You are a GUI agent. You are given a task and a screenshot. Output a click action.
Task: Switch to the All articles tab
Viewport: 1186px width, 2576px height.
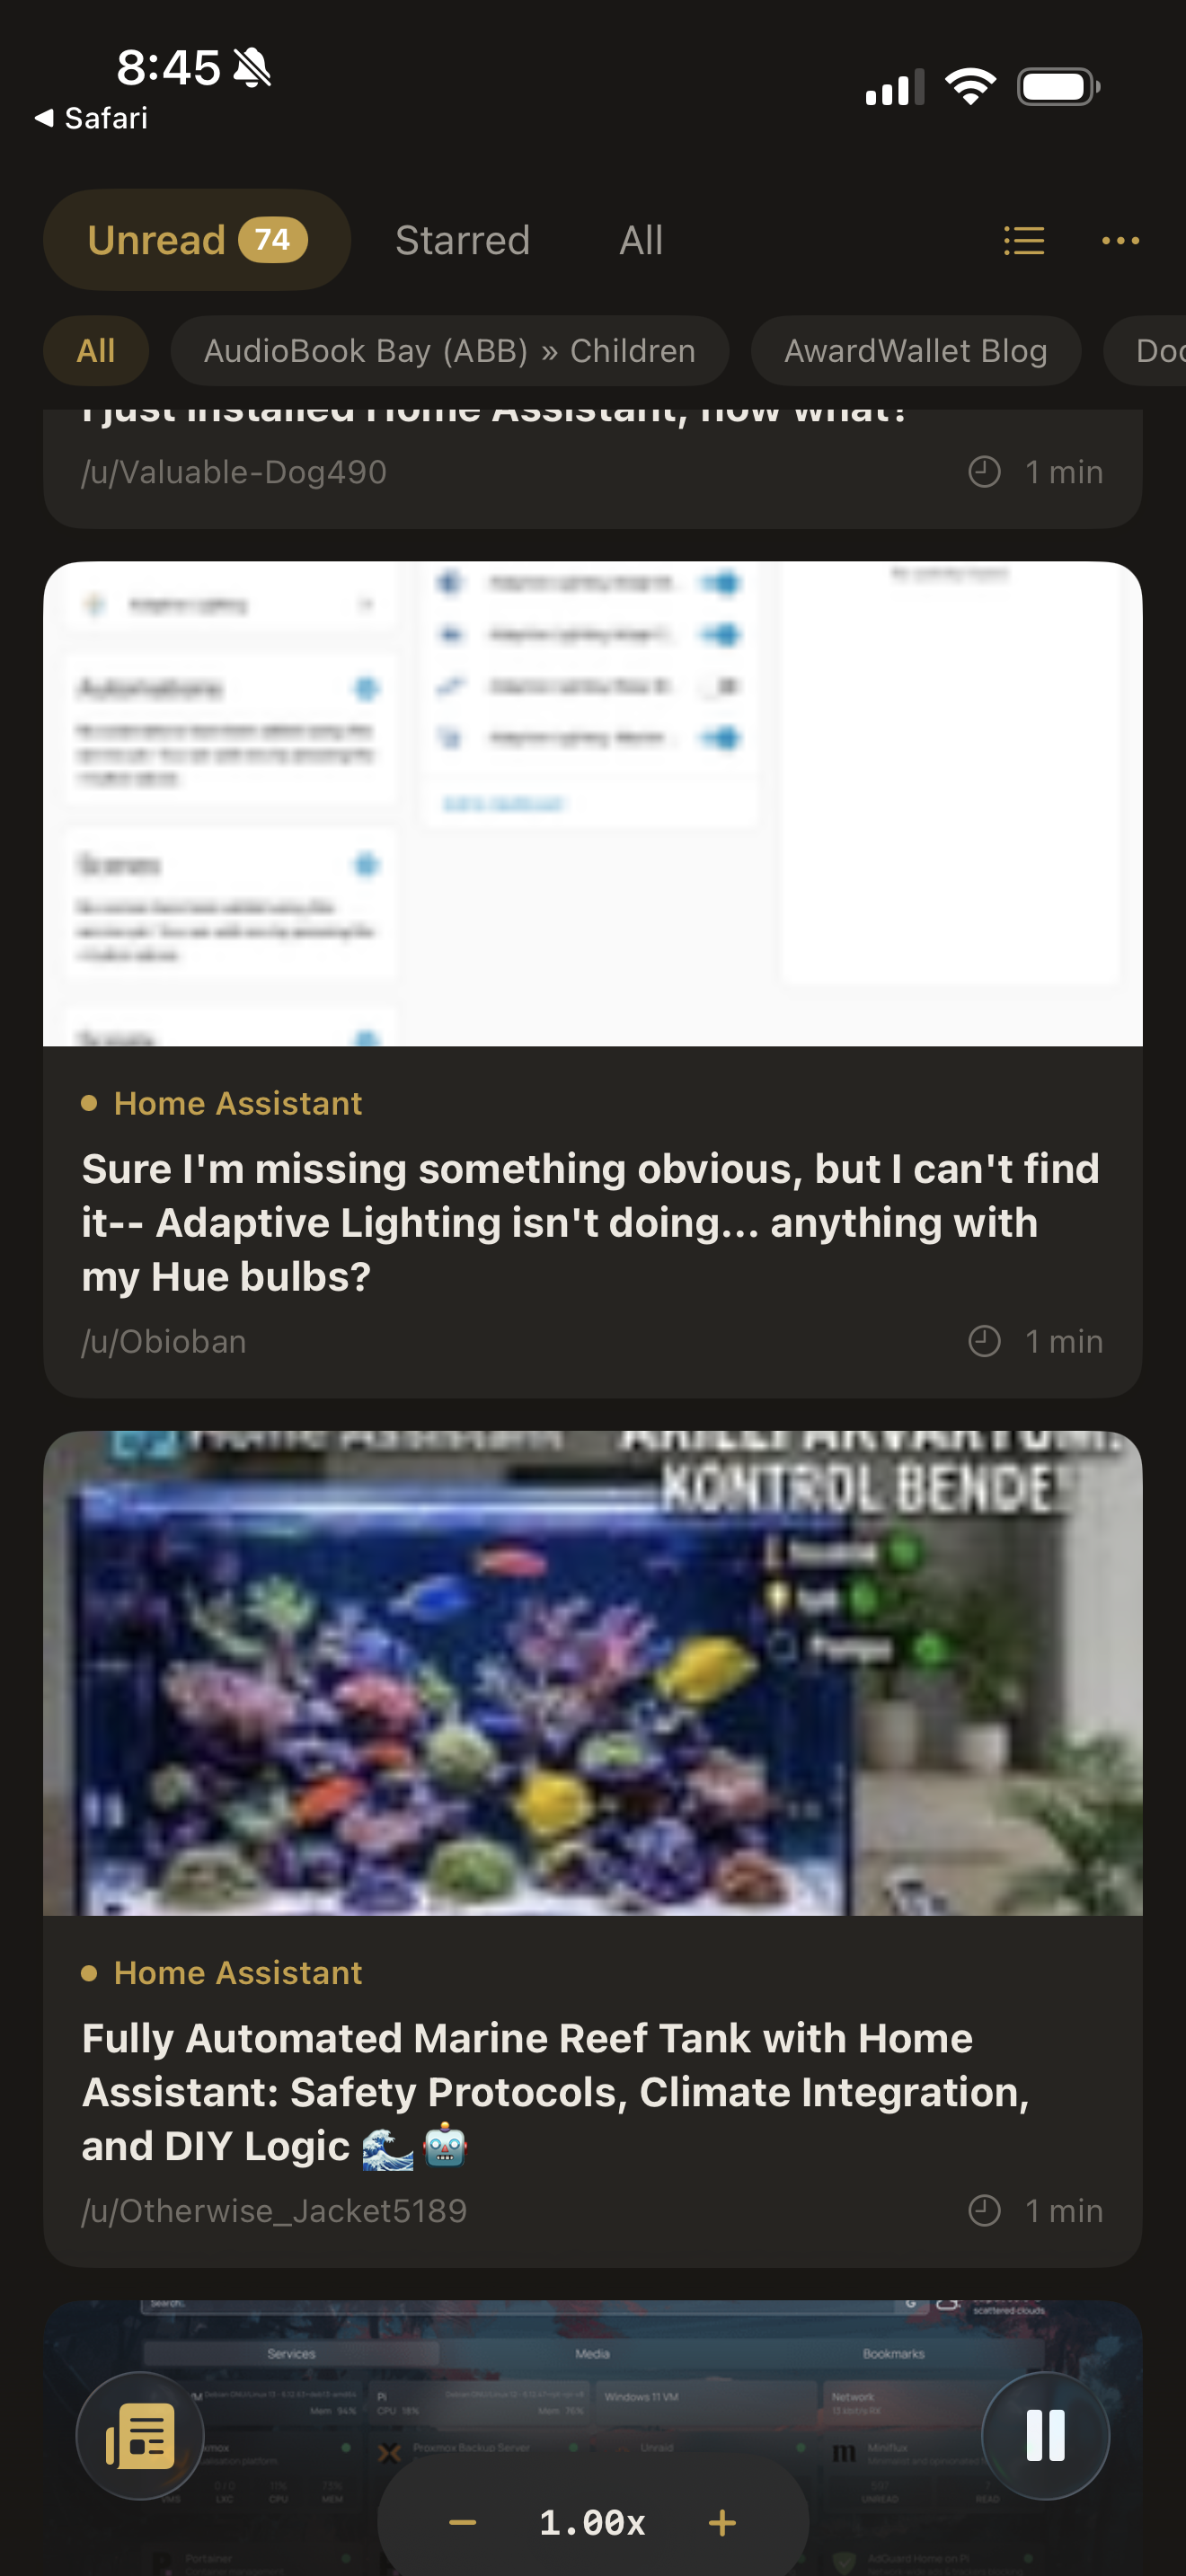(641, 240)
